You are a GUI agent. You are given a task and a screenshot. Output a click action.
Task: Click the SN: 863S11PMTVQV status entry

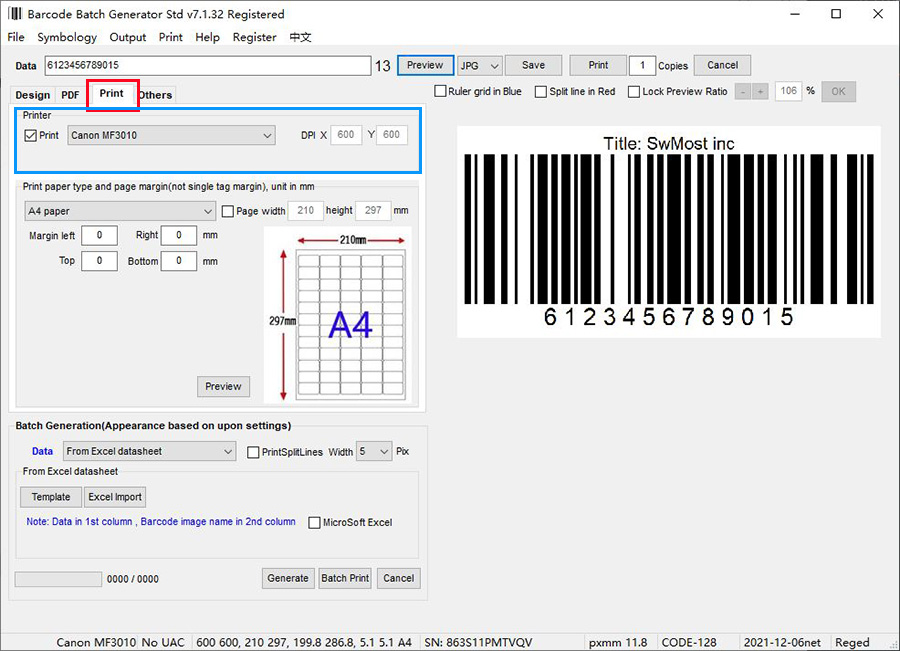[478, 642]
